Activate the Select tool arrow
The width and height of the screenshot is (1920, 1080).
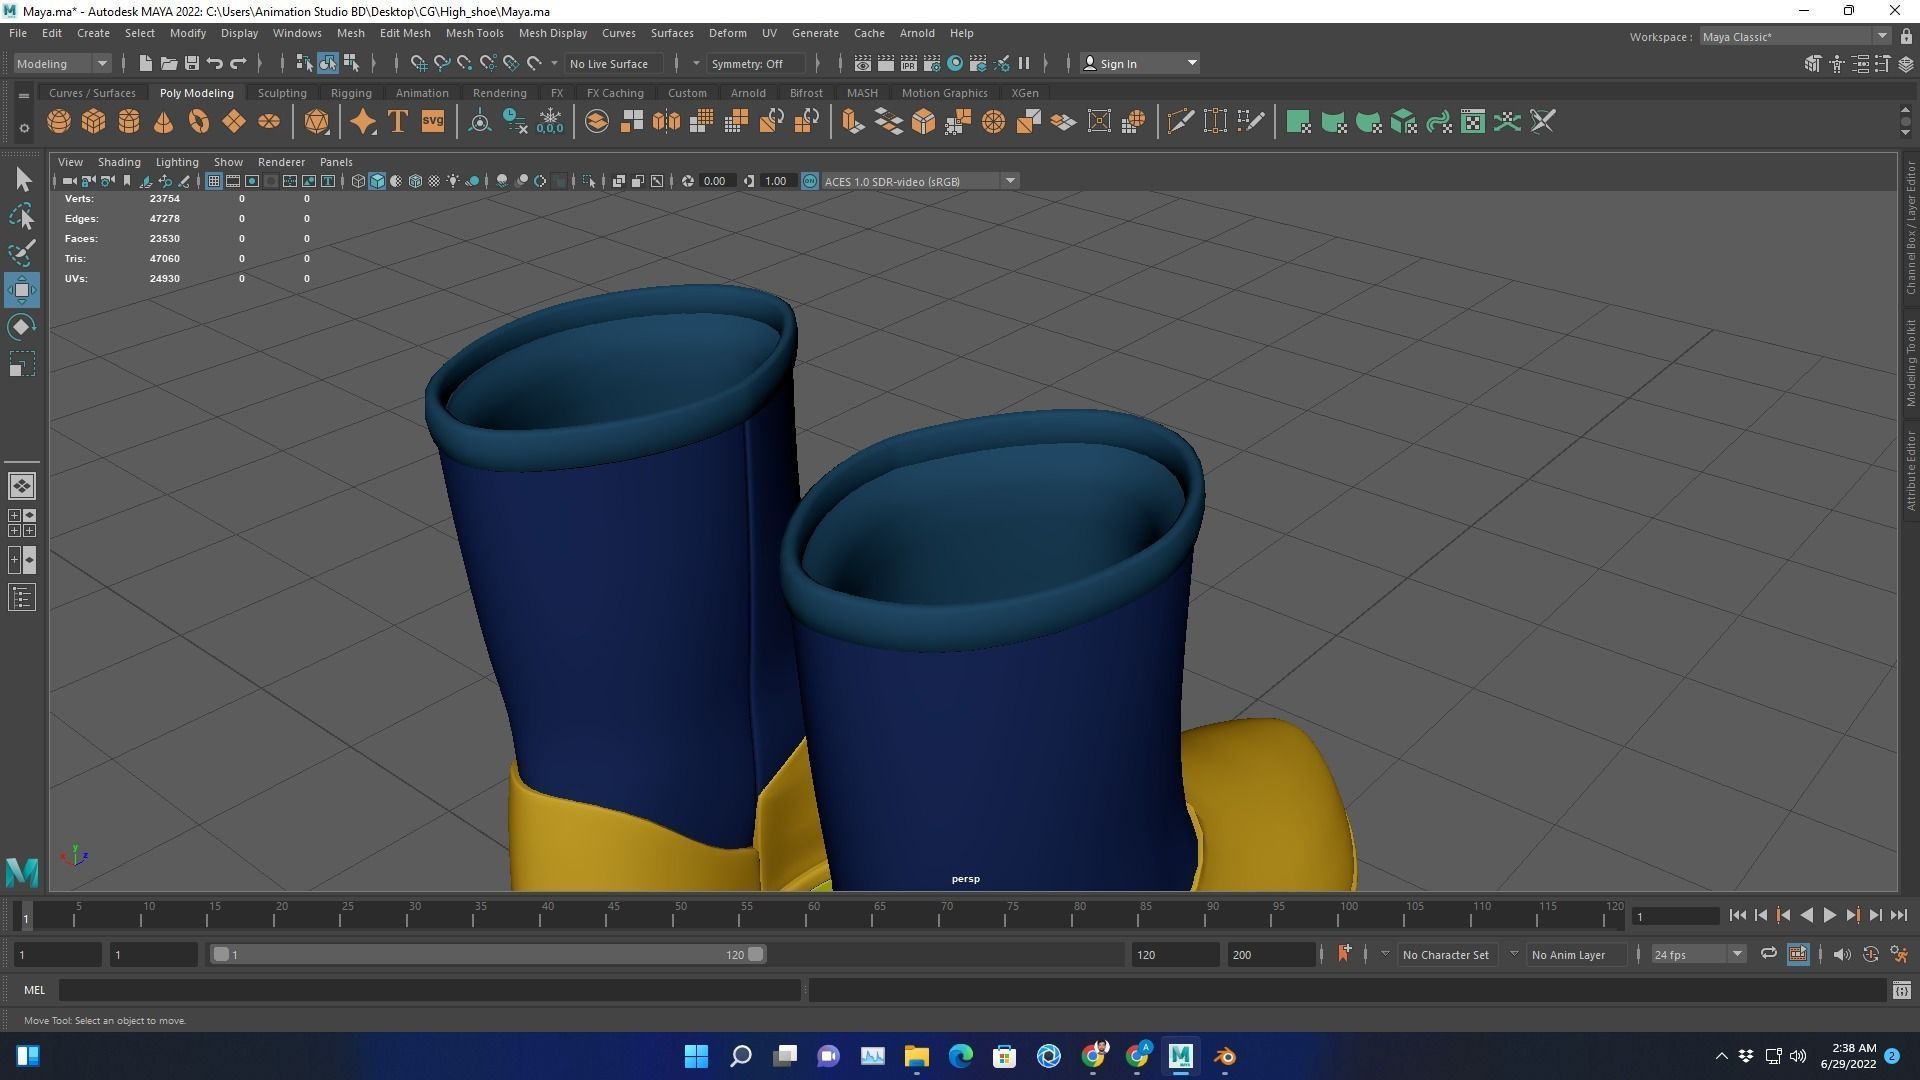point(22,179)
